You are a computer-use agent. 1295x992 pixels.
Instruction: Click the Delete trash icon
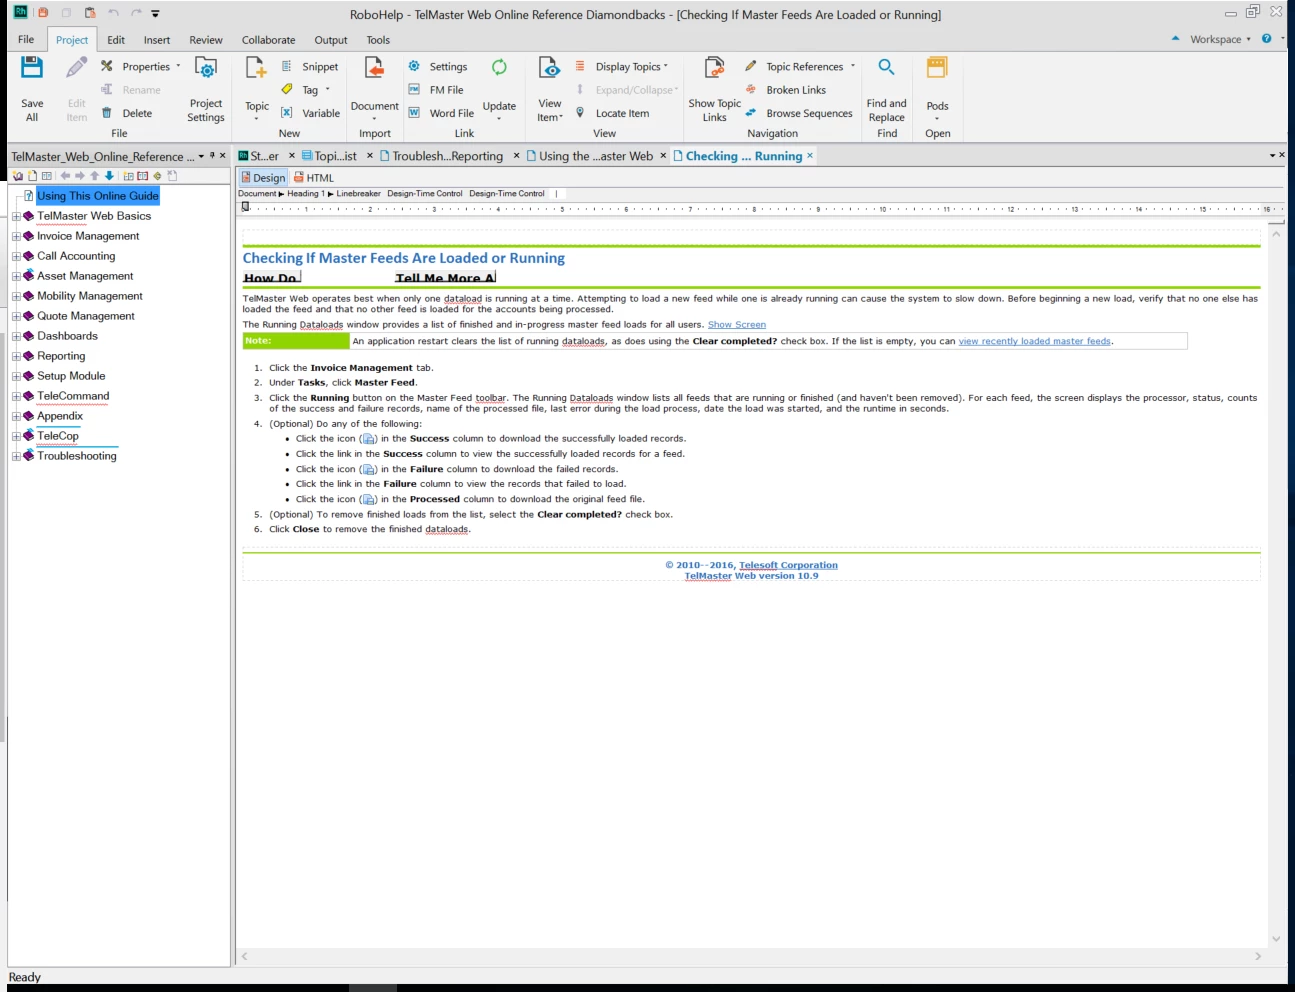point(106,113)
